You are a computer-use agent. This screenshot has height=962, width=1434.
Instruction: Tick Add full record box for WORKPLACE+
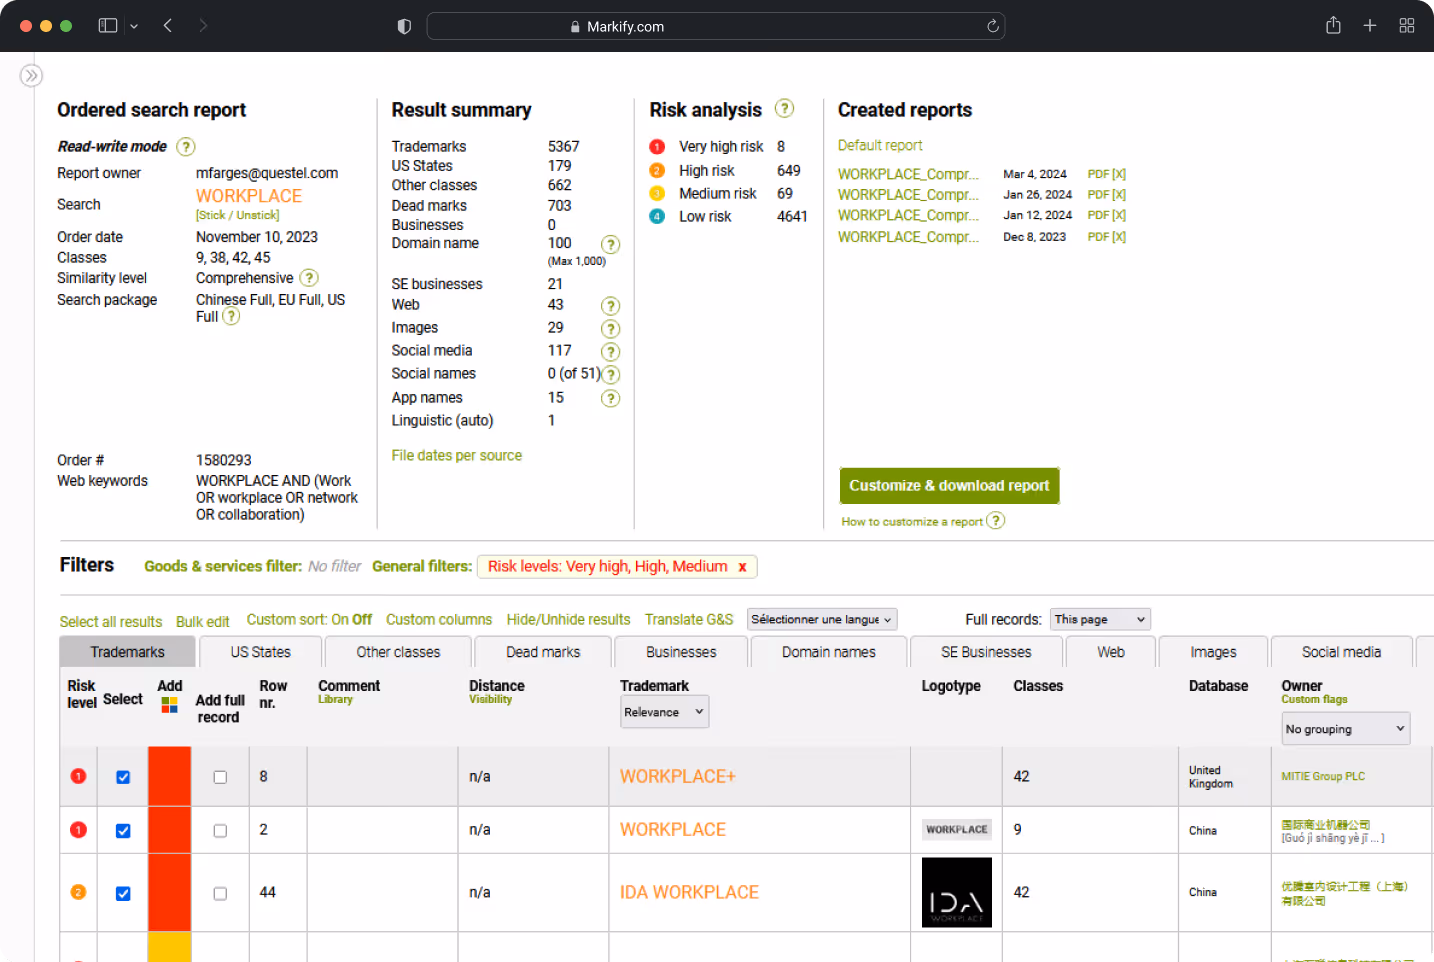tap(220, 777)
